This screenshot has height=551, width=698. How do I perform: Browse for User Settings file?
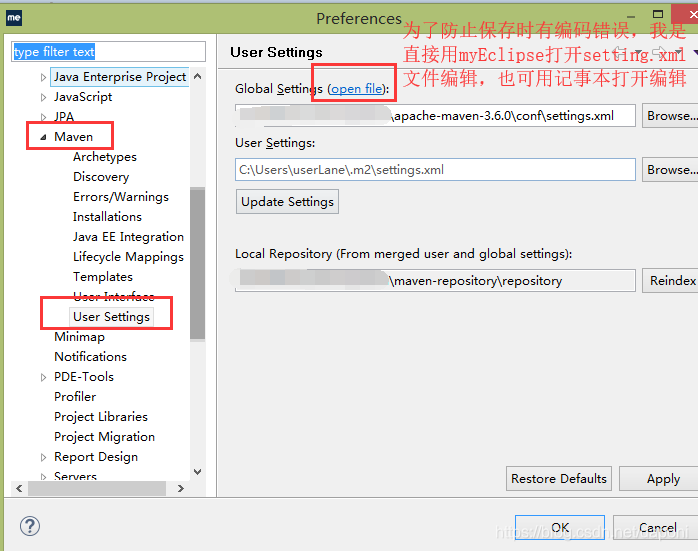point(670,170)
